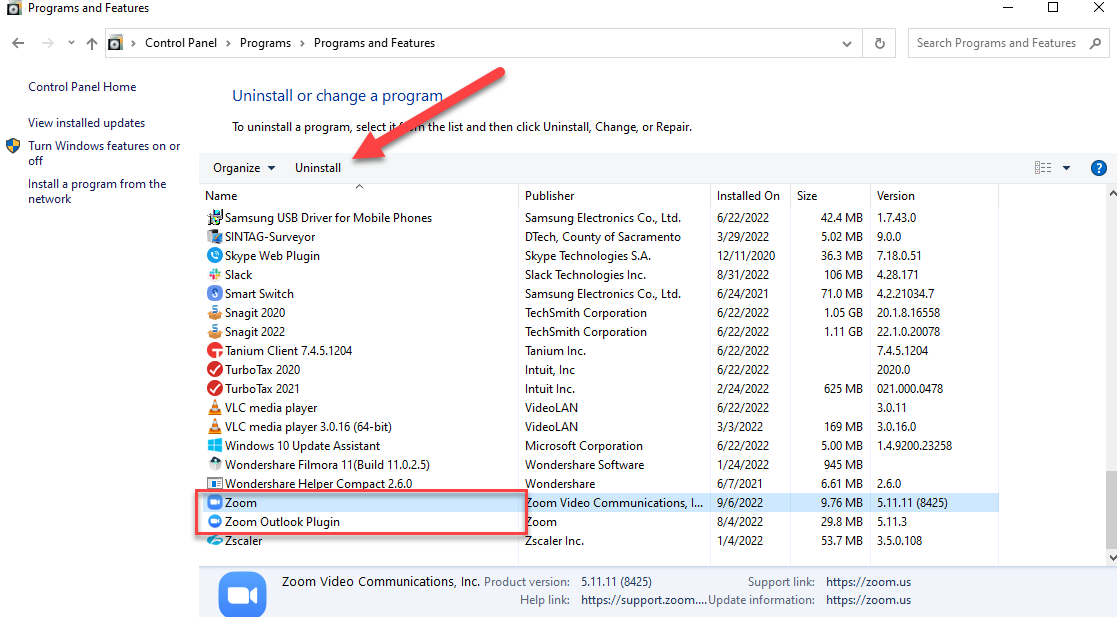Select the Zoom Outlook Plugin row name
1117x617 pixels.
click(x=282, y=522)
